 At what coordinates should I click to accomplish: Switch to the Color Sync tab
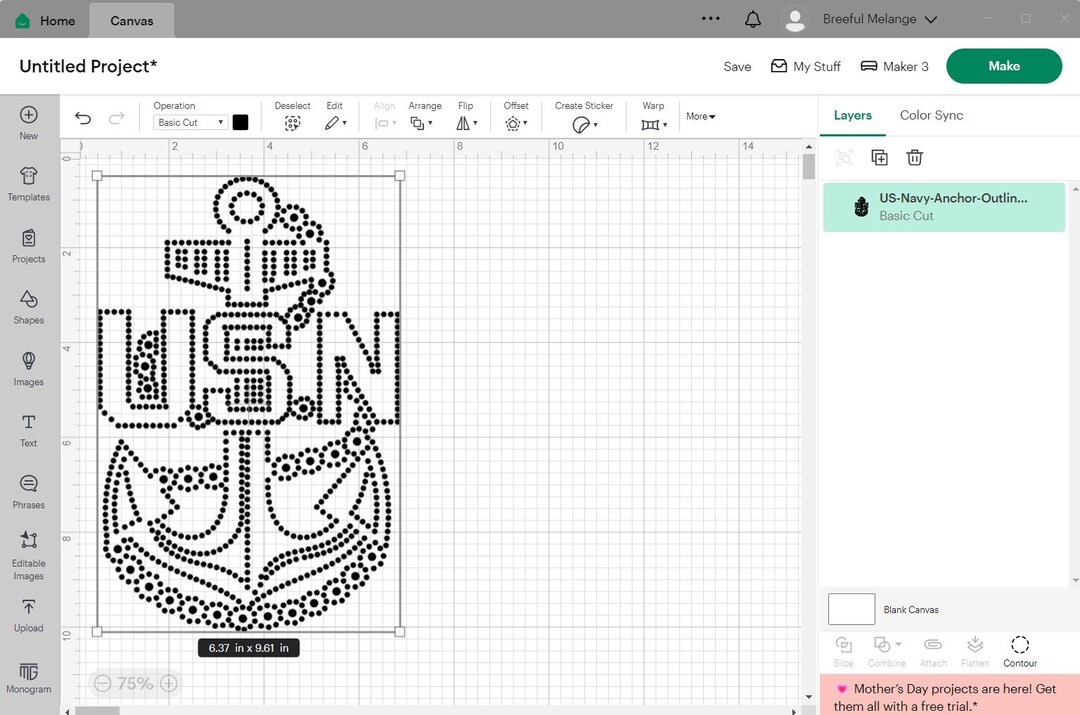[931, 115]
